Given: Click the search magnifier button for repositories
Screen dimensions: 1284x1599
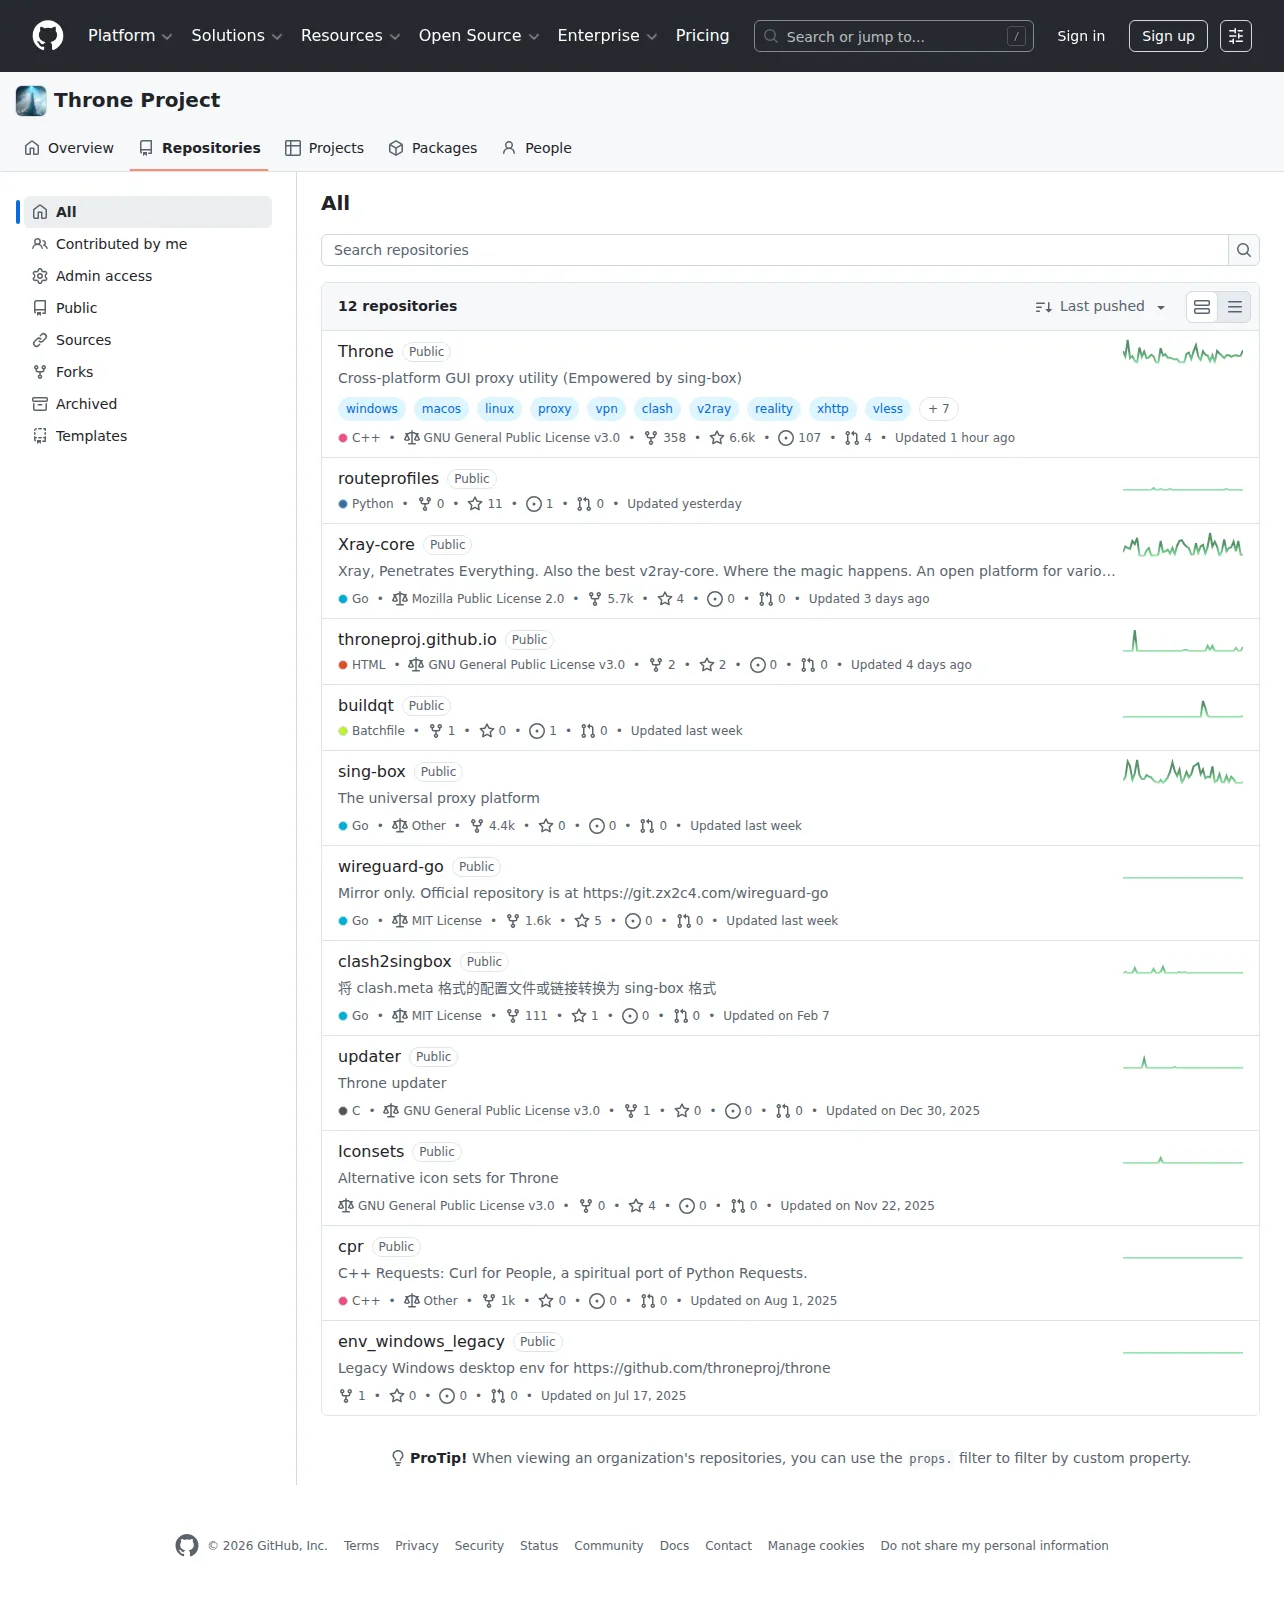Looking at the screenshot, I should [1243, 250].
